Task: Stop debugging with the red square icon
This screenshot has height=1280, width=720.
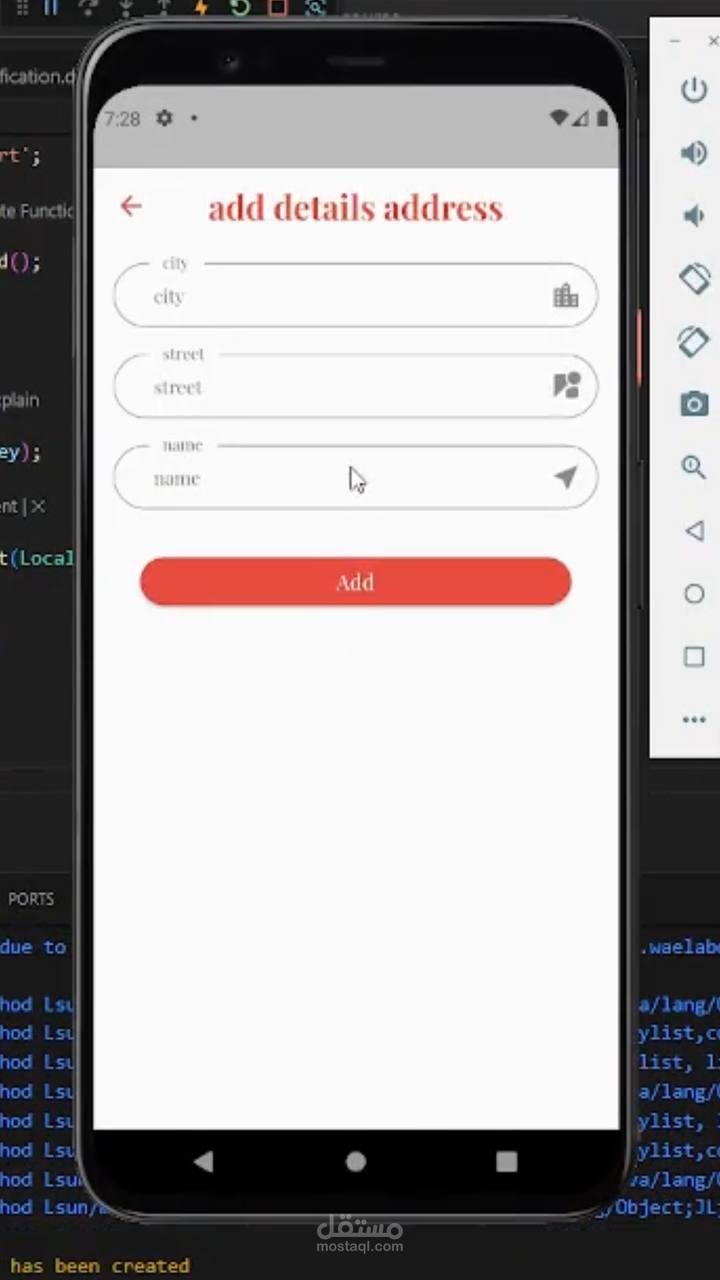Action: (x=278, y=8)
